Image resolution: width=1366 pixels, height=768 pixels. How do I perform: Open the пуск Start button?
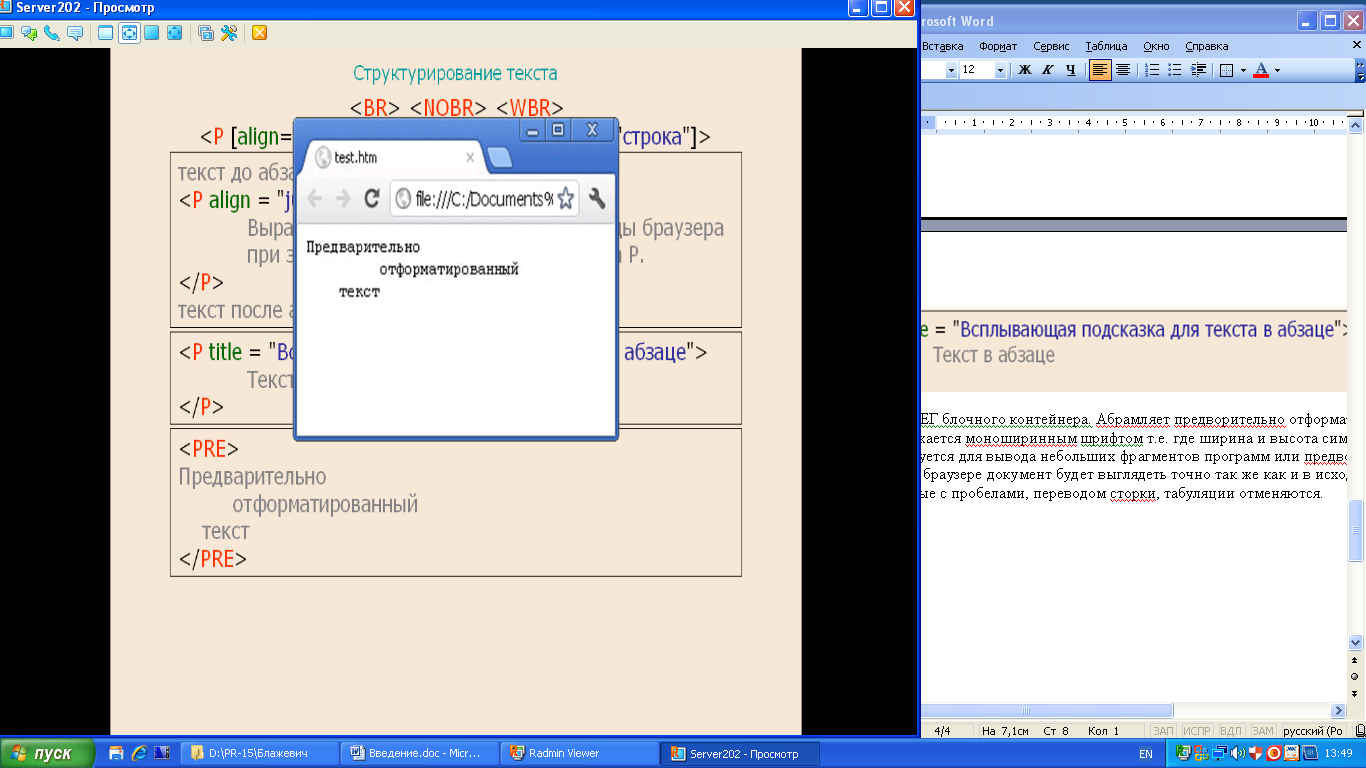(47, 754)
